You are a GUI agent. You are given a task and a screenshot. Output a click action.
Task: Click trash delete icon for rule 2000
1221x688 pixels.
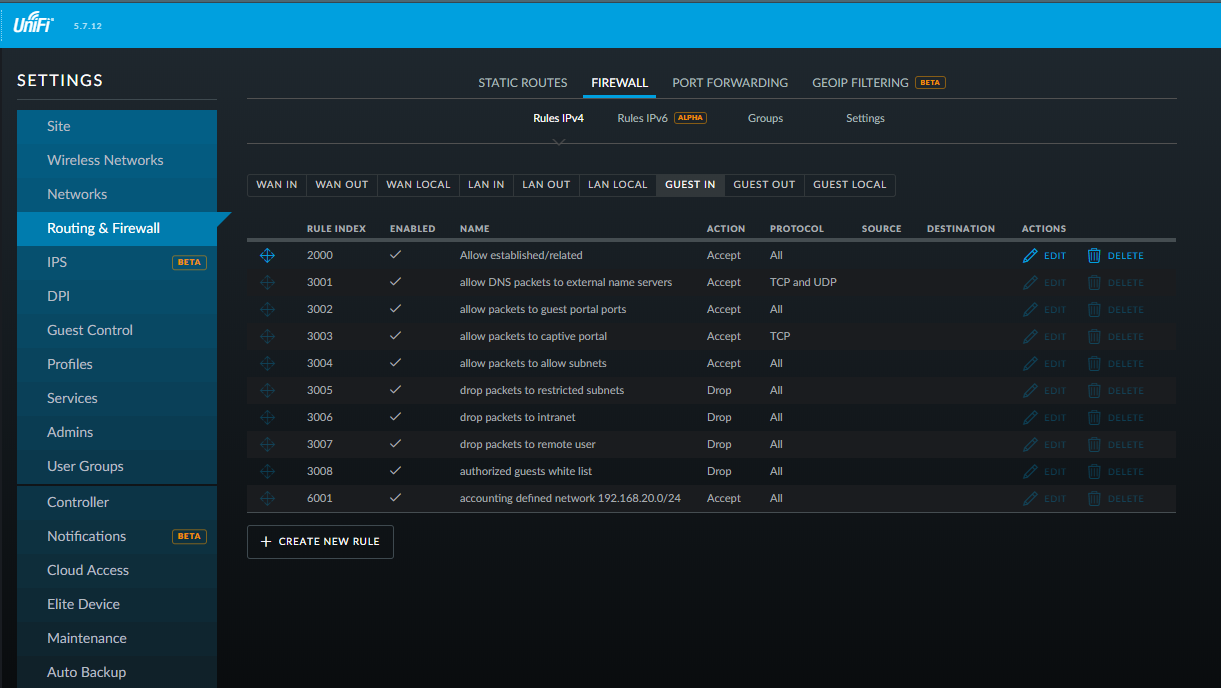[x=1094, y=256]
